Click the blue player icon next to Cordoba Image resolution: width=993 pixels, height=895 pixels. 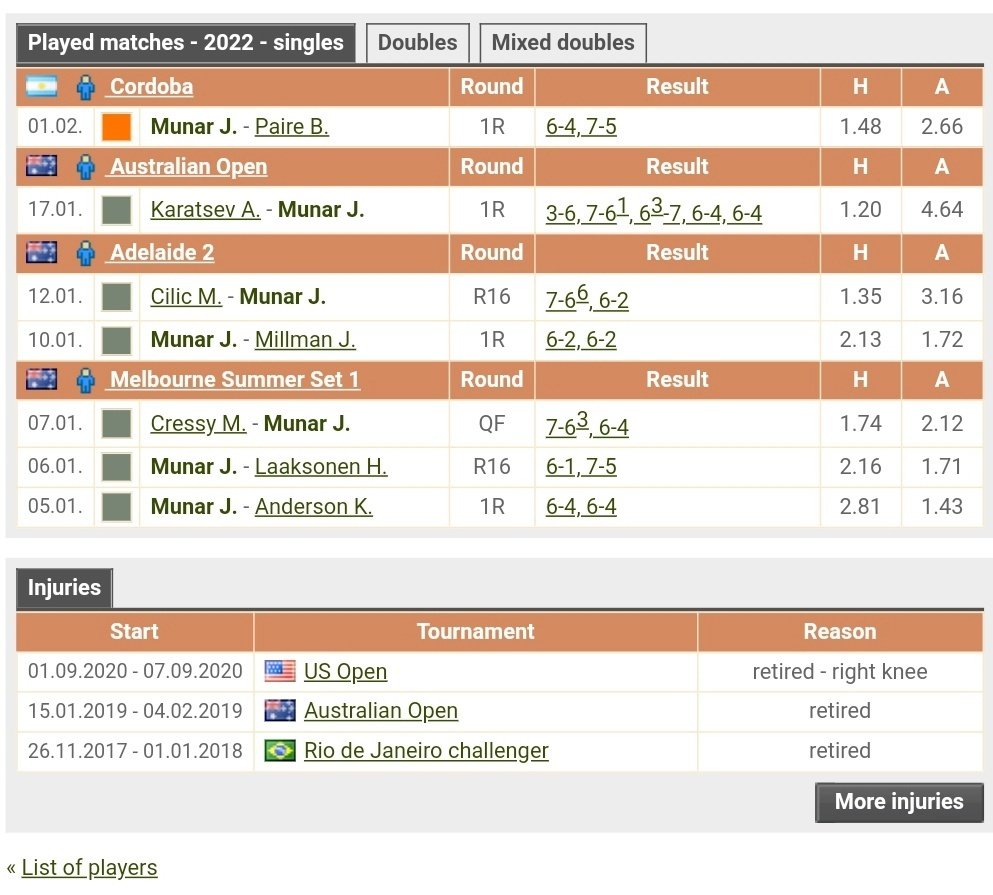[x=86, y=87]
